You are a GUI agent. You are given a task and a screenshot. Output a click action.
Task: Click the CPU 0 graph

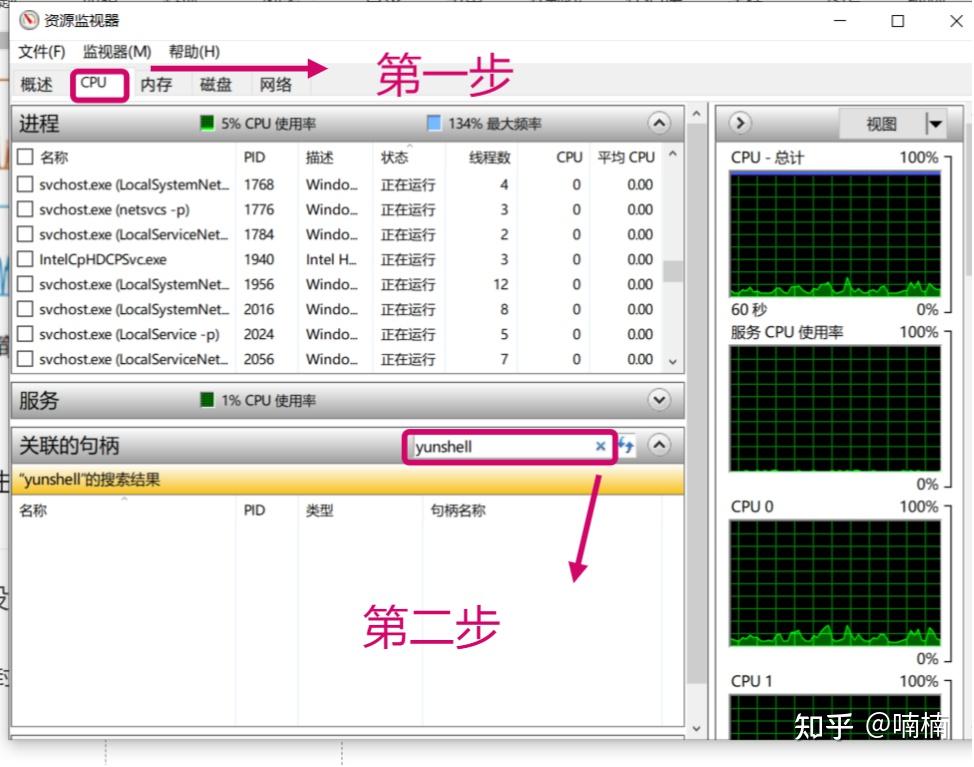835,583
